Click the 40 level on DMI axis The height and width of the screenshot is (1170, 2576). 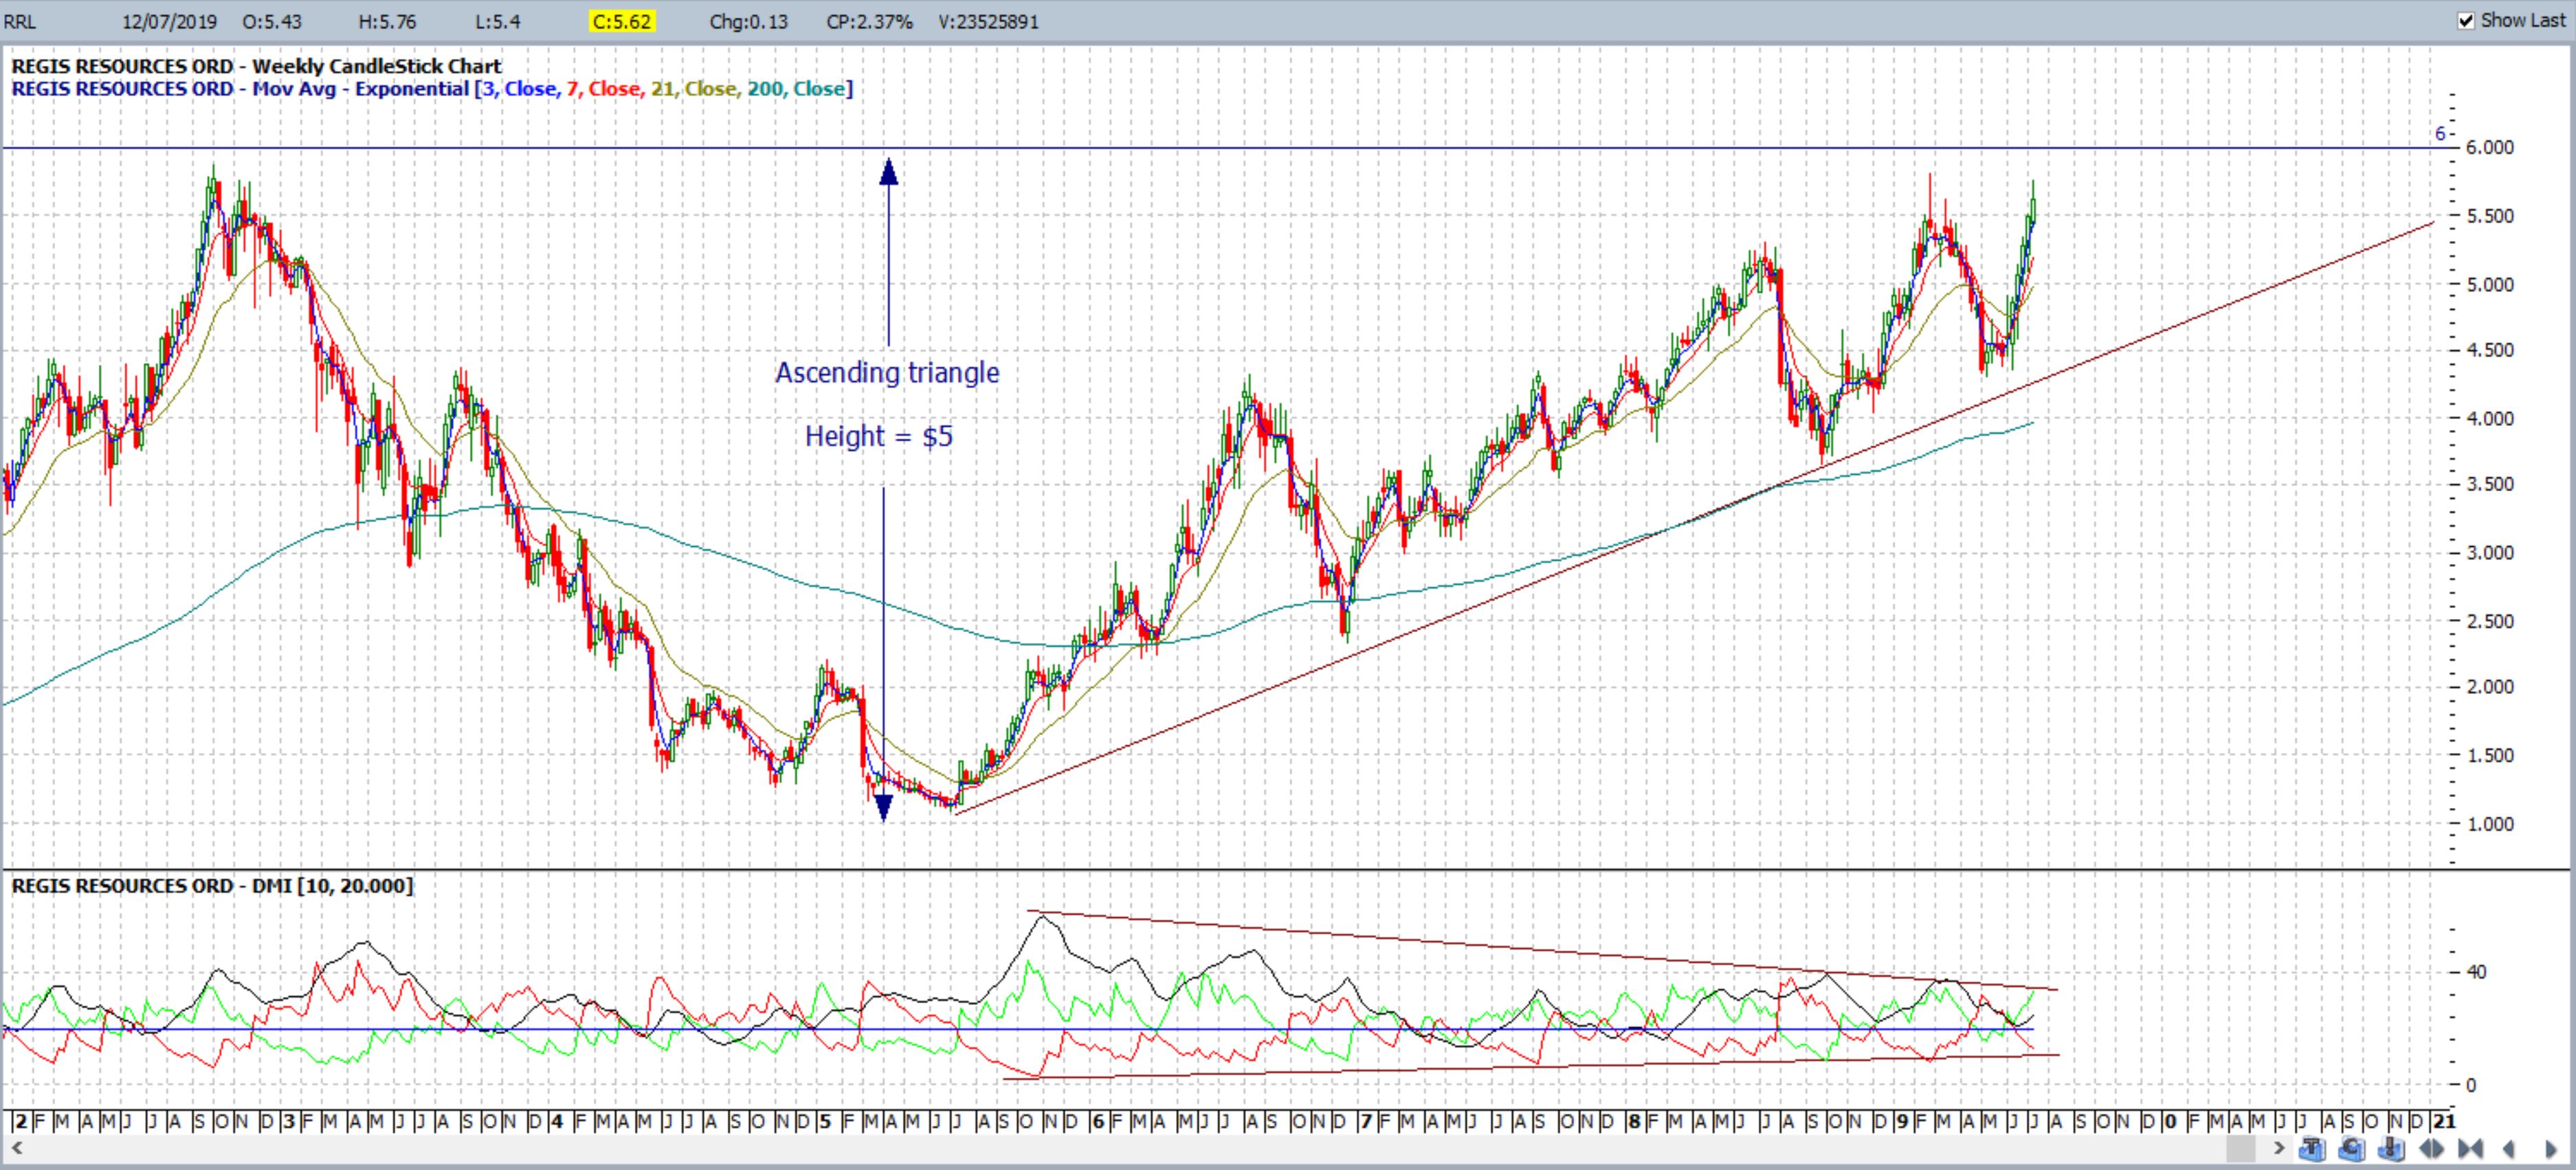point(2476,972)
